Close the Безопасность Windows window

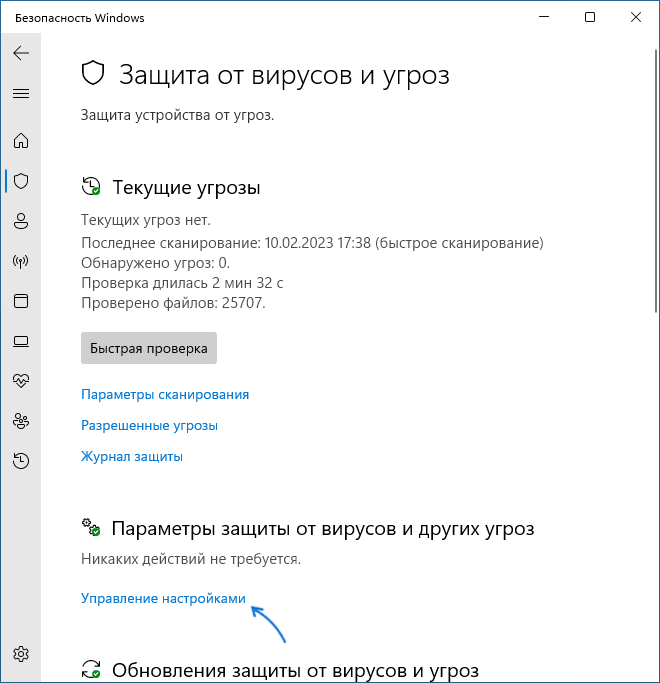click(x=636, y=17)
